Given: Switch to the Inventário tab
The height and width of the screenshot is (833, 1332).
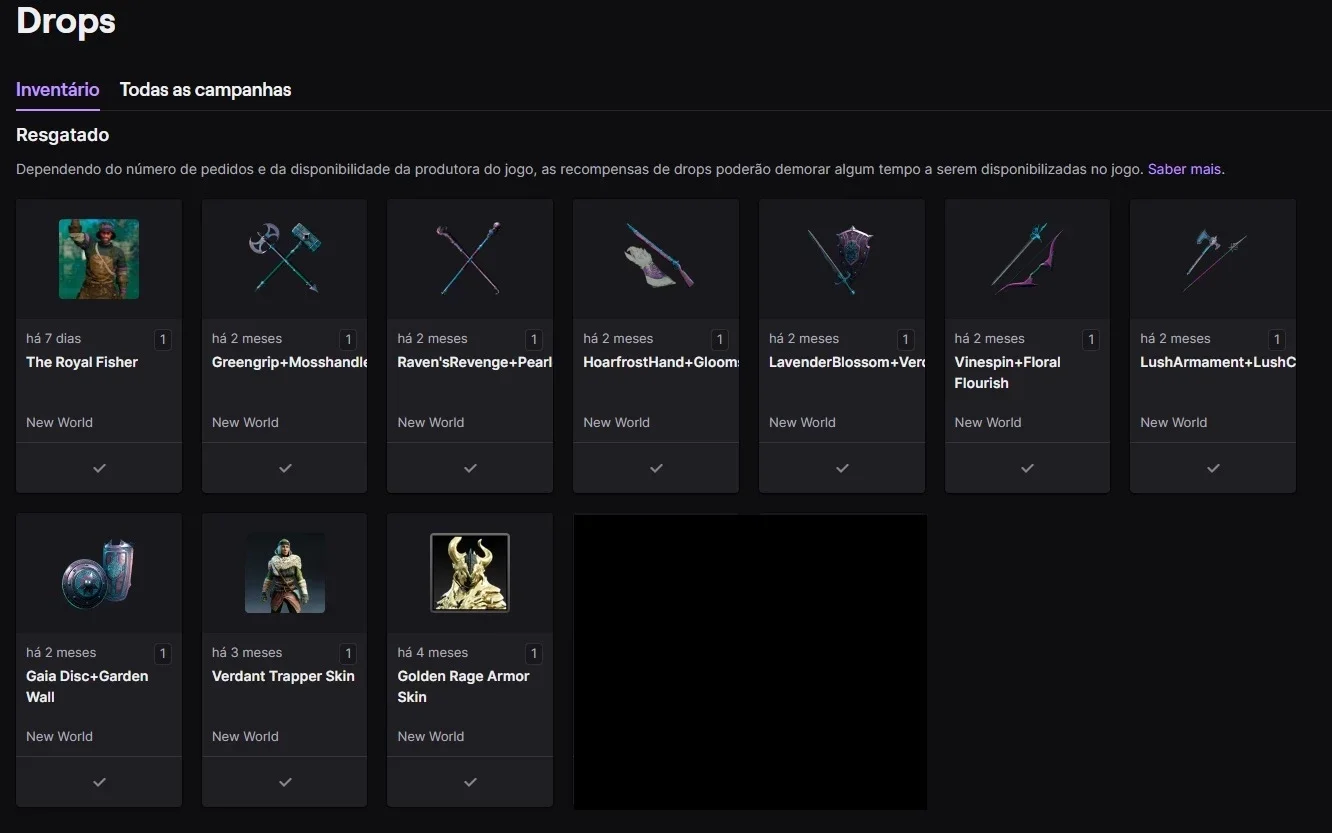Looking at the screenshot, I should [x=58, y=89].
